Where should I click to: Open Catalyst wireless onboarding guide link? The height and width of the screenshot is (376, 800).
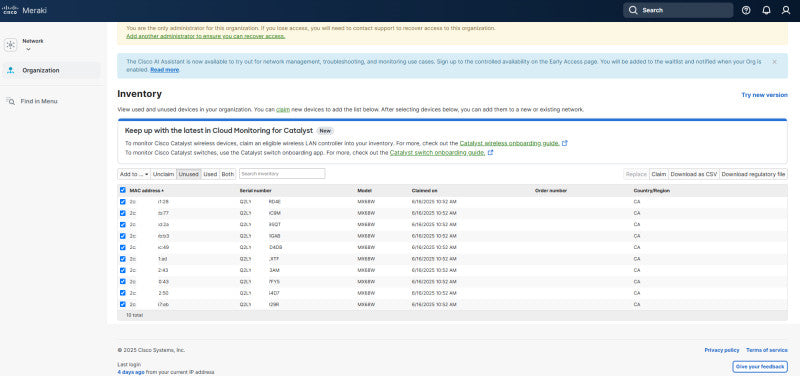(x=509, y=143)
